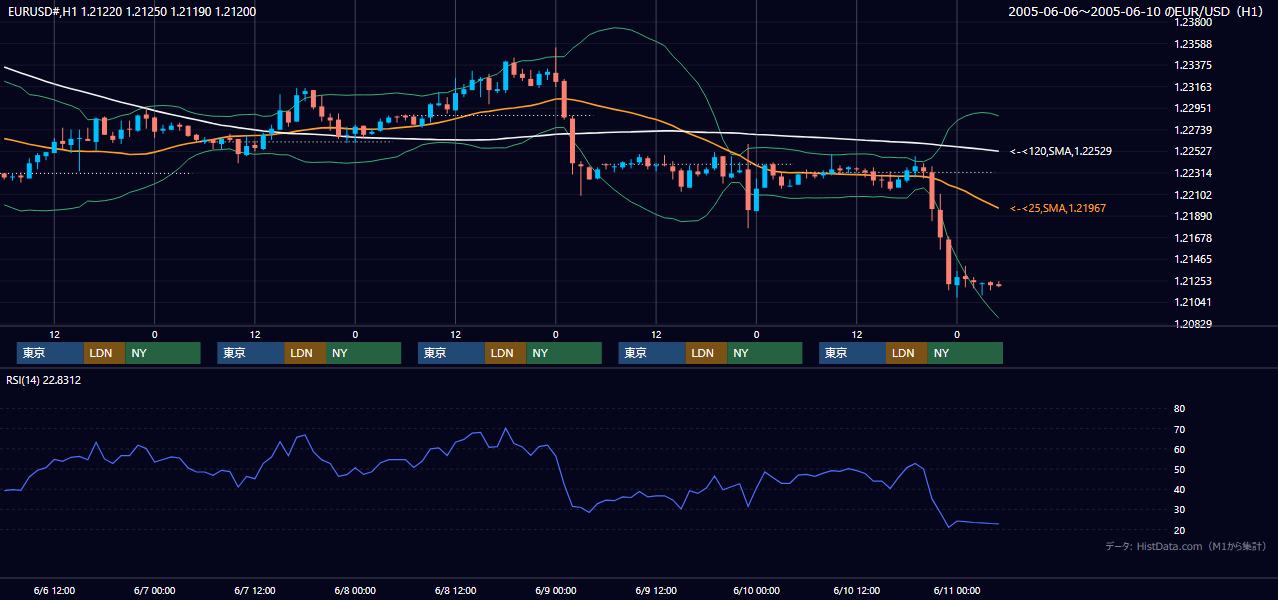Click price axis label 1.22739
The image size is (1278, 600).
(x=1193, y=130)
